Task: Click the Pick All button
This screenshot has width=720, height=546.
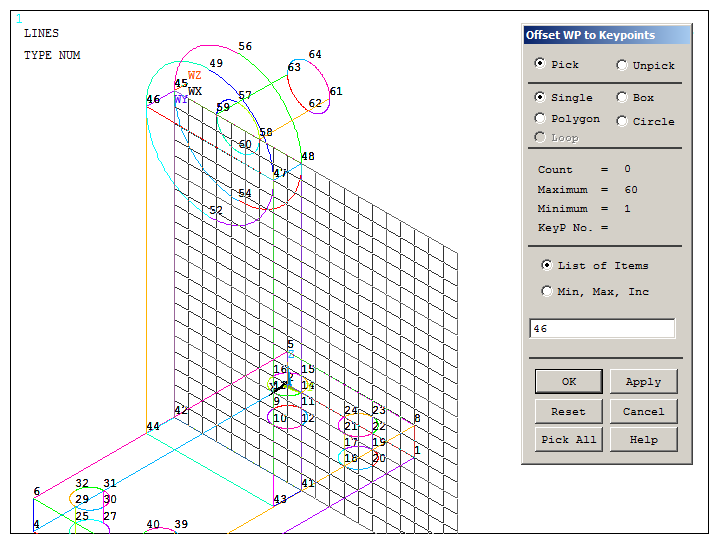Action: click(568, 440)
